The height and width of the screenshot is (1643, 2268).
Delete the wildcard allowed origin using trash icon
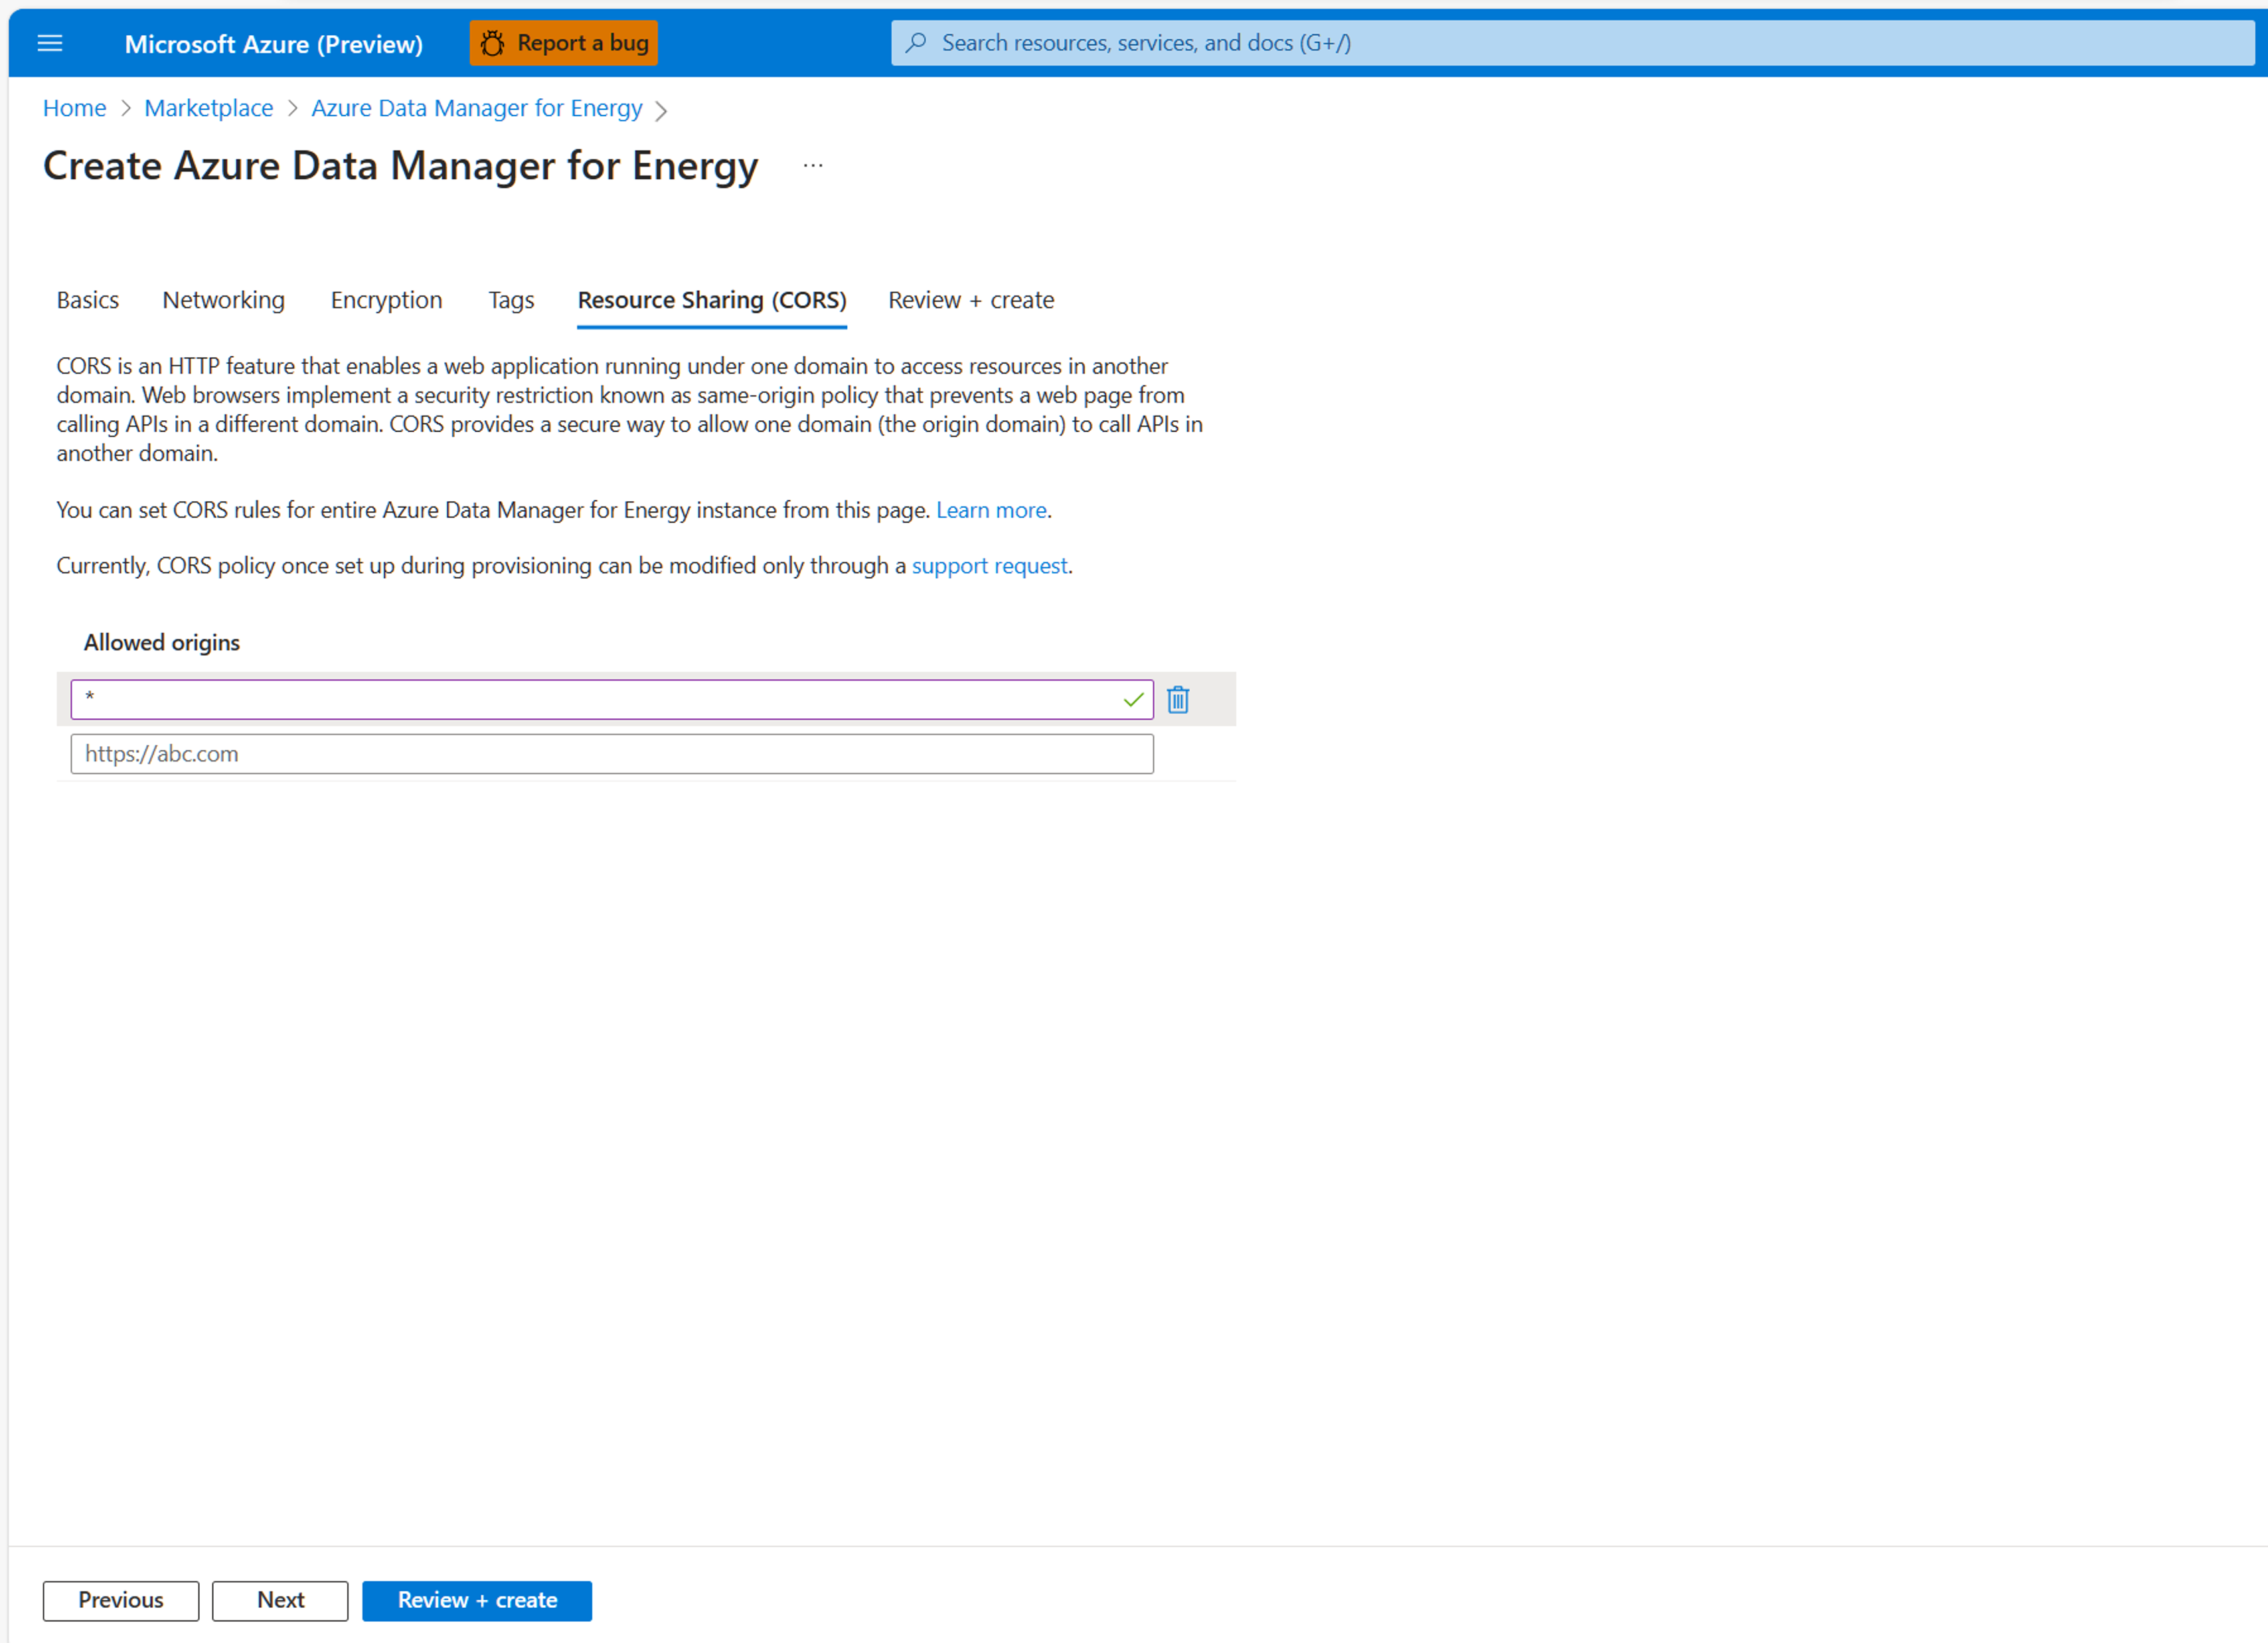(1179, 699)
